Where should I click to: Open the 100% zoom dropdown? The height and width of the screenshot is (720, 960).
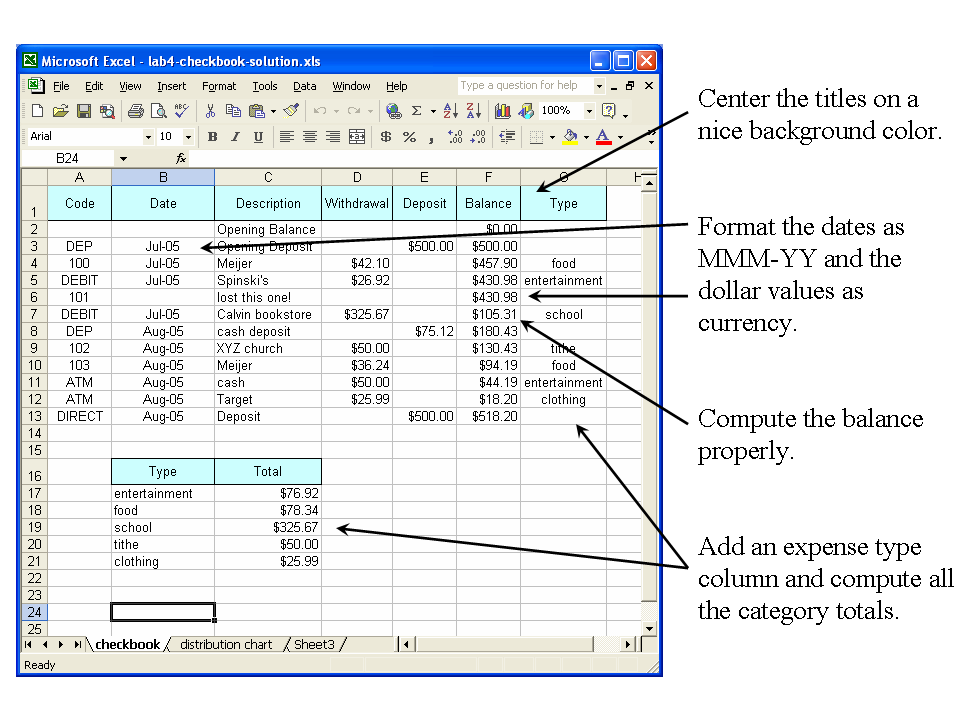coord(589,111)
